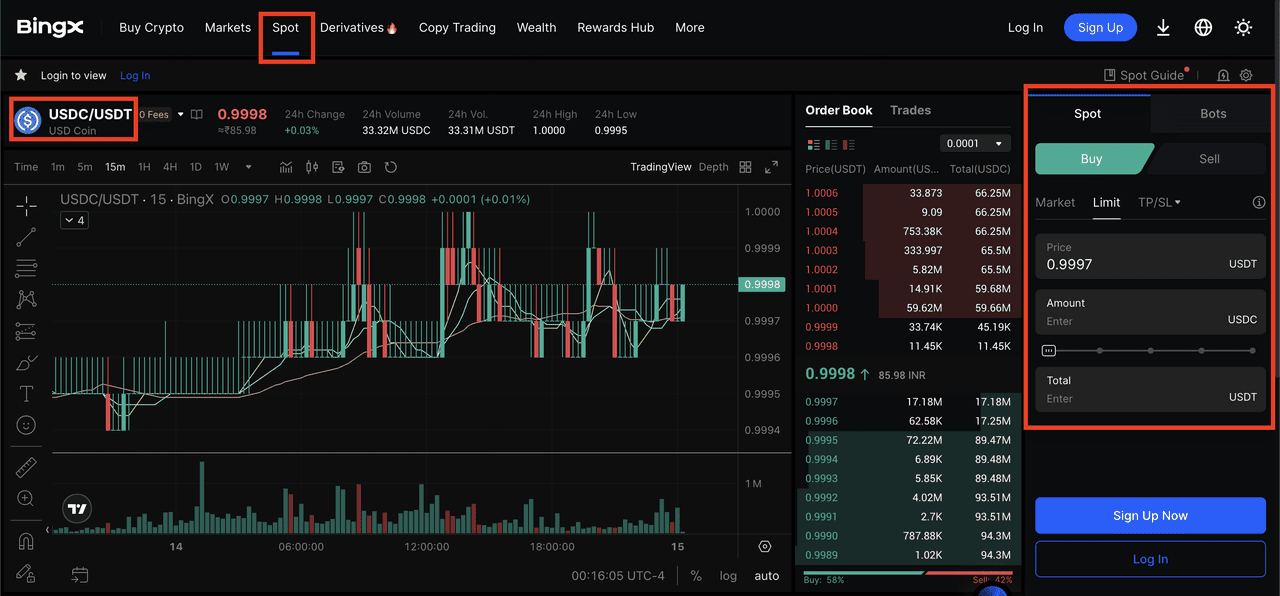
Task: Click the Log In button below Sign Up Now
Action: (1150, 560)
